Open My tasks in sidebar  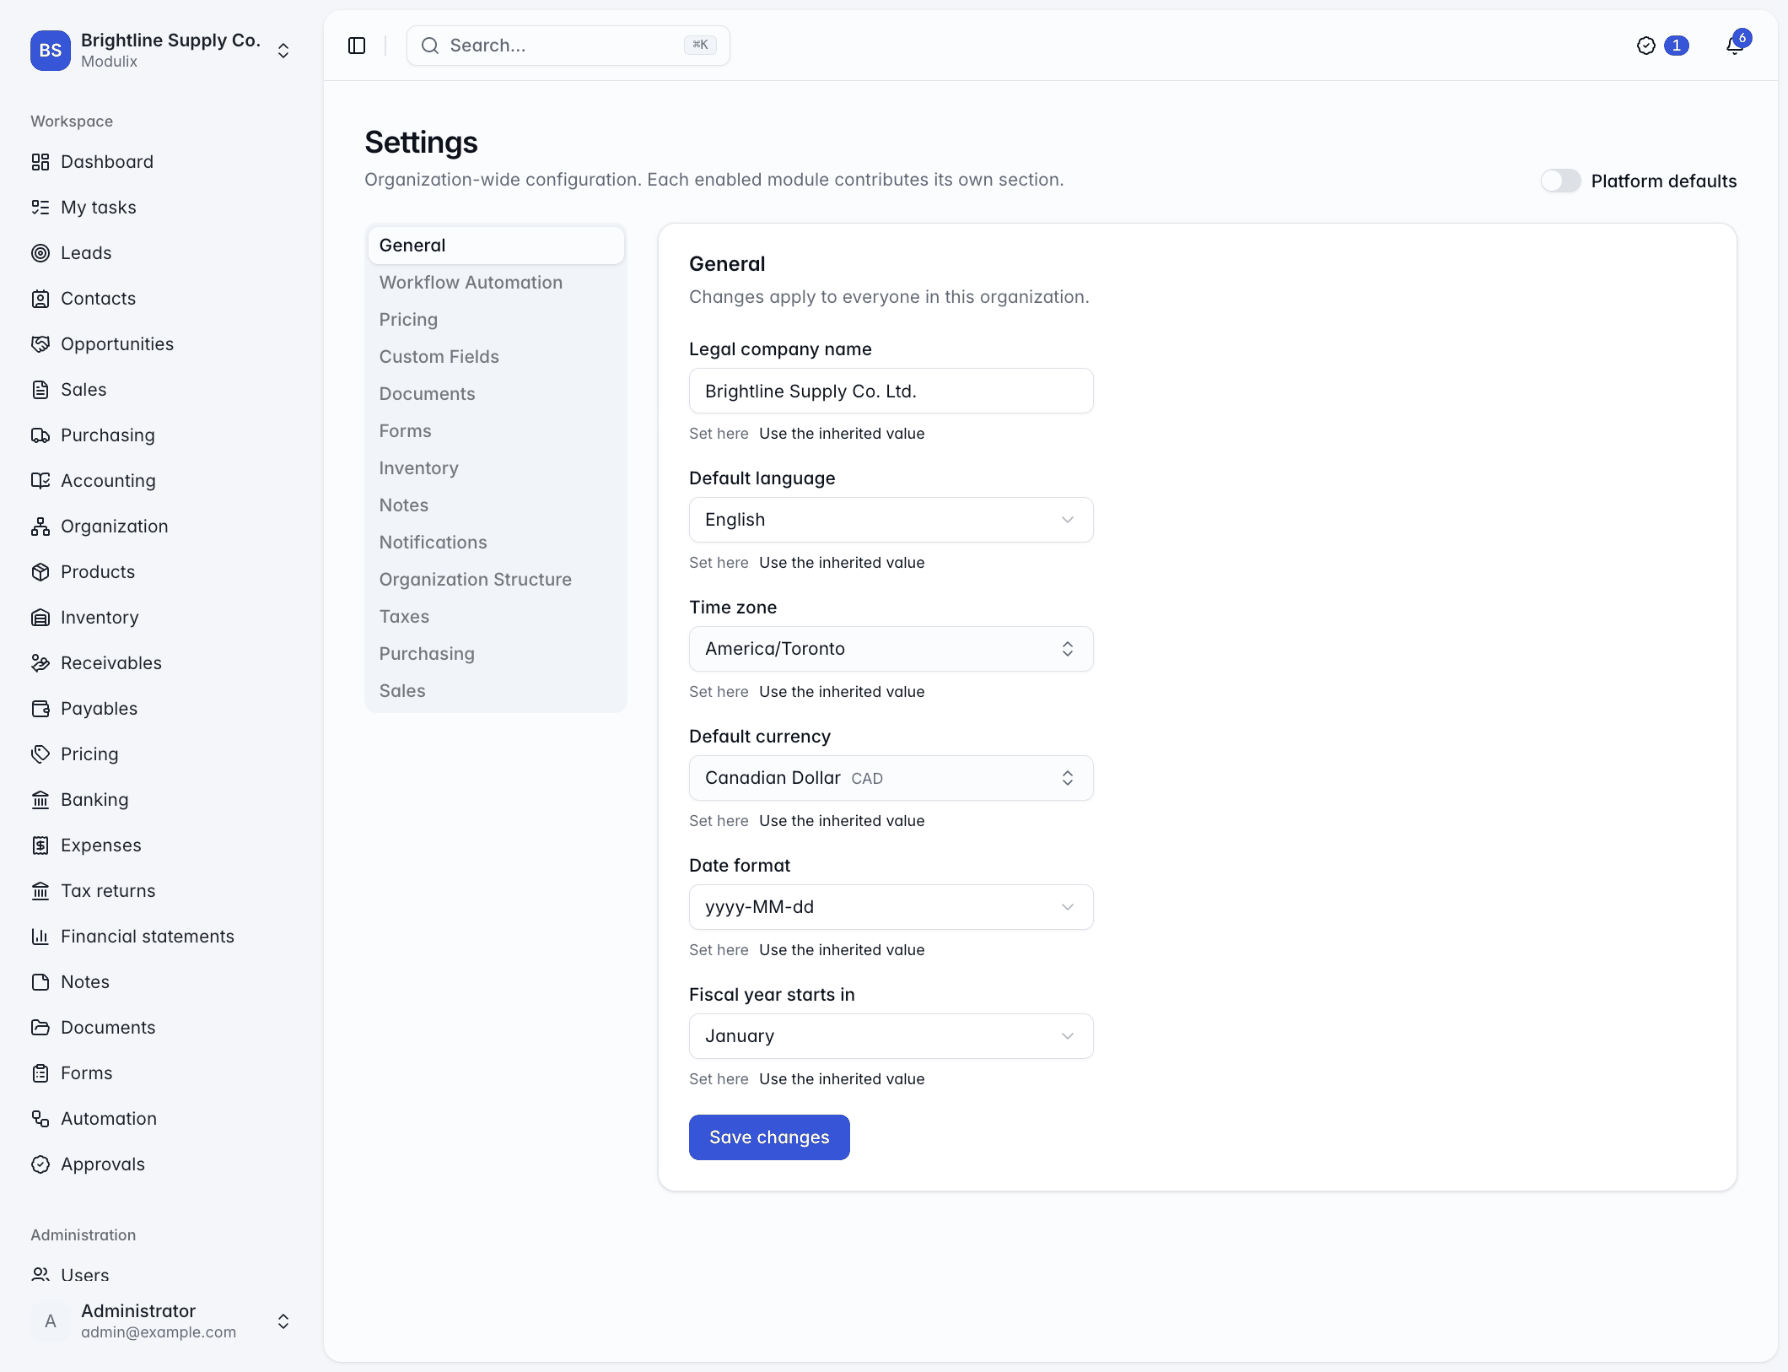click(162, 208)
